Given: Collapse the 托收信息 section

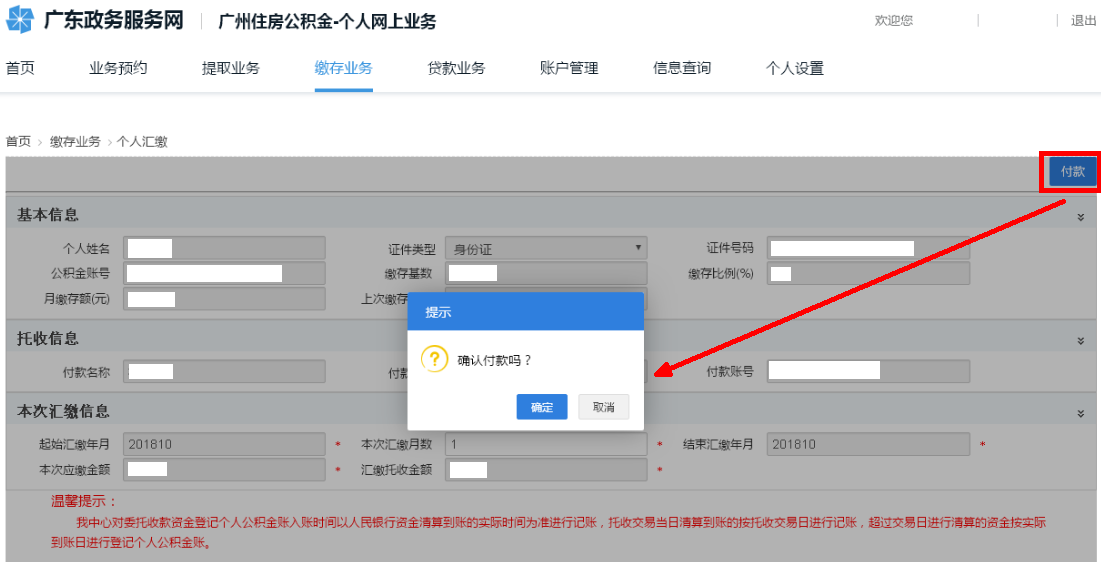Looking at the screenshot, I should 1080,340.
